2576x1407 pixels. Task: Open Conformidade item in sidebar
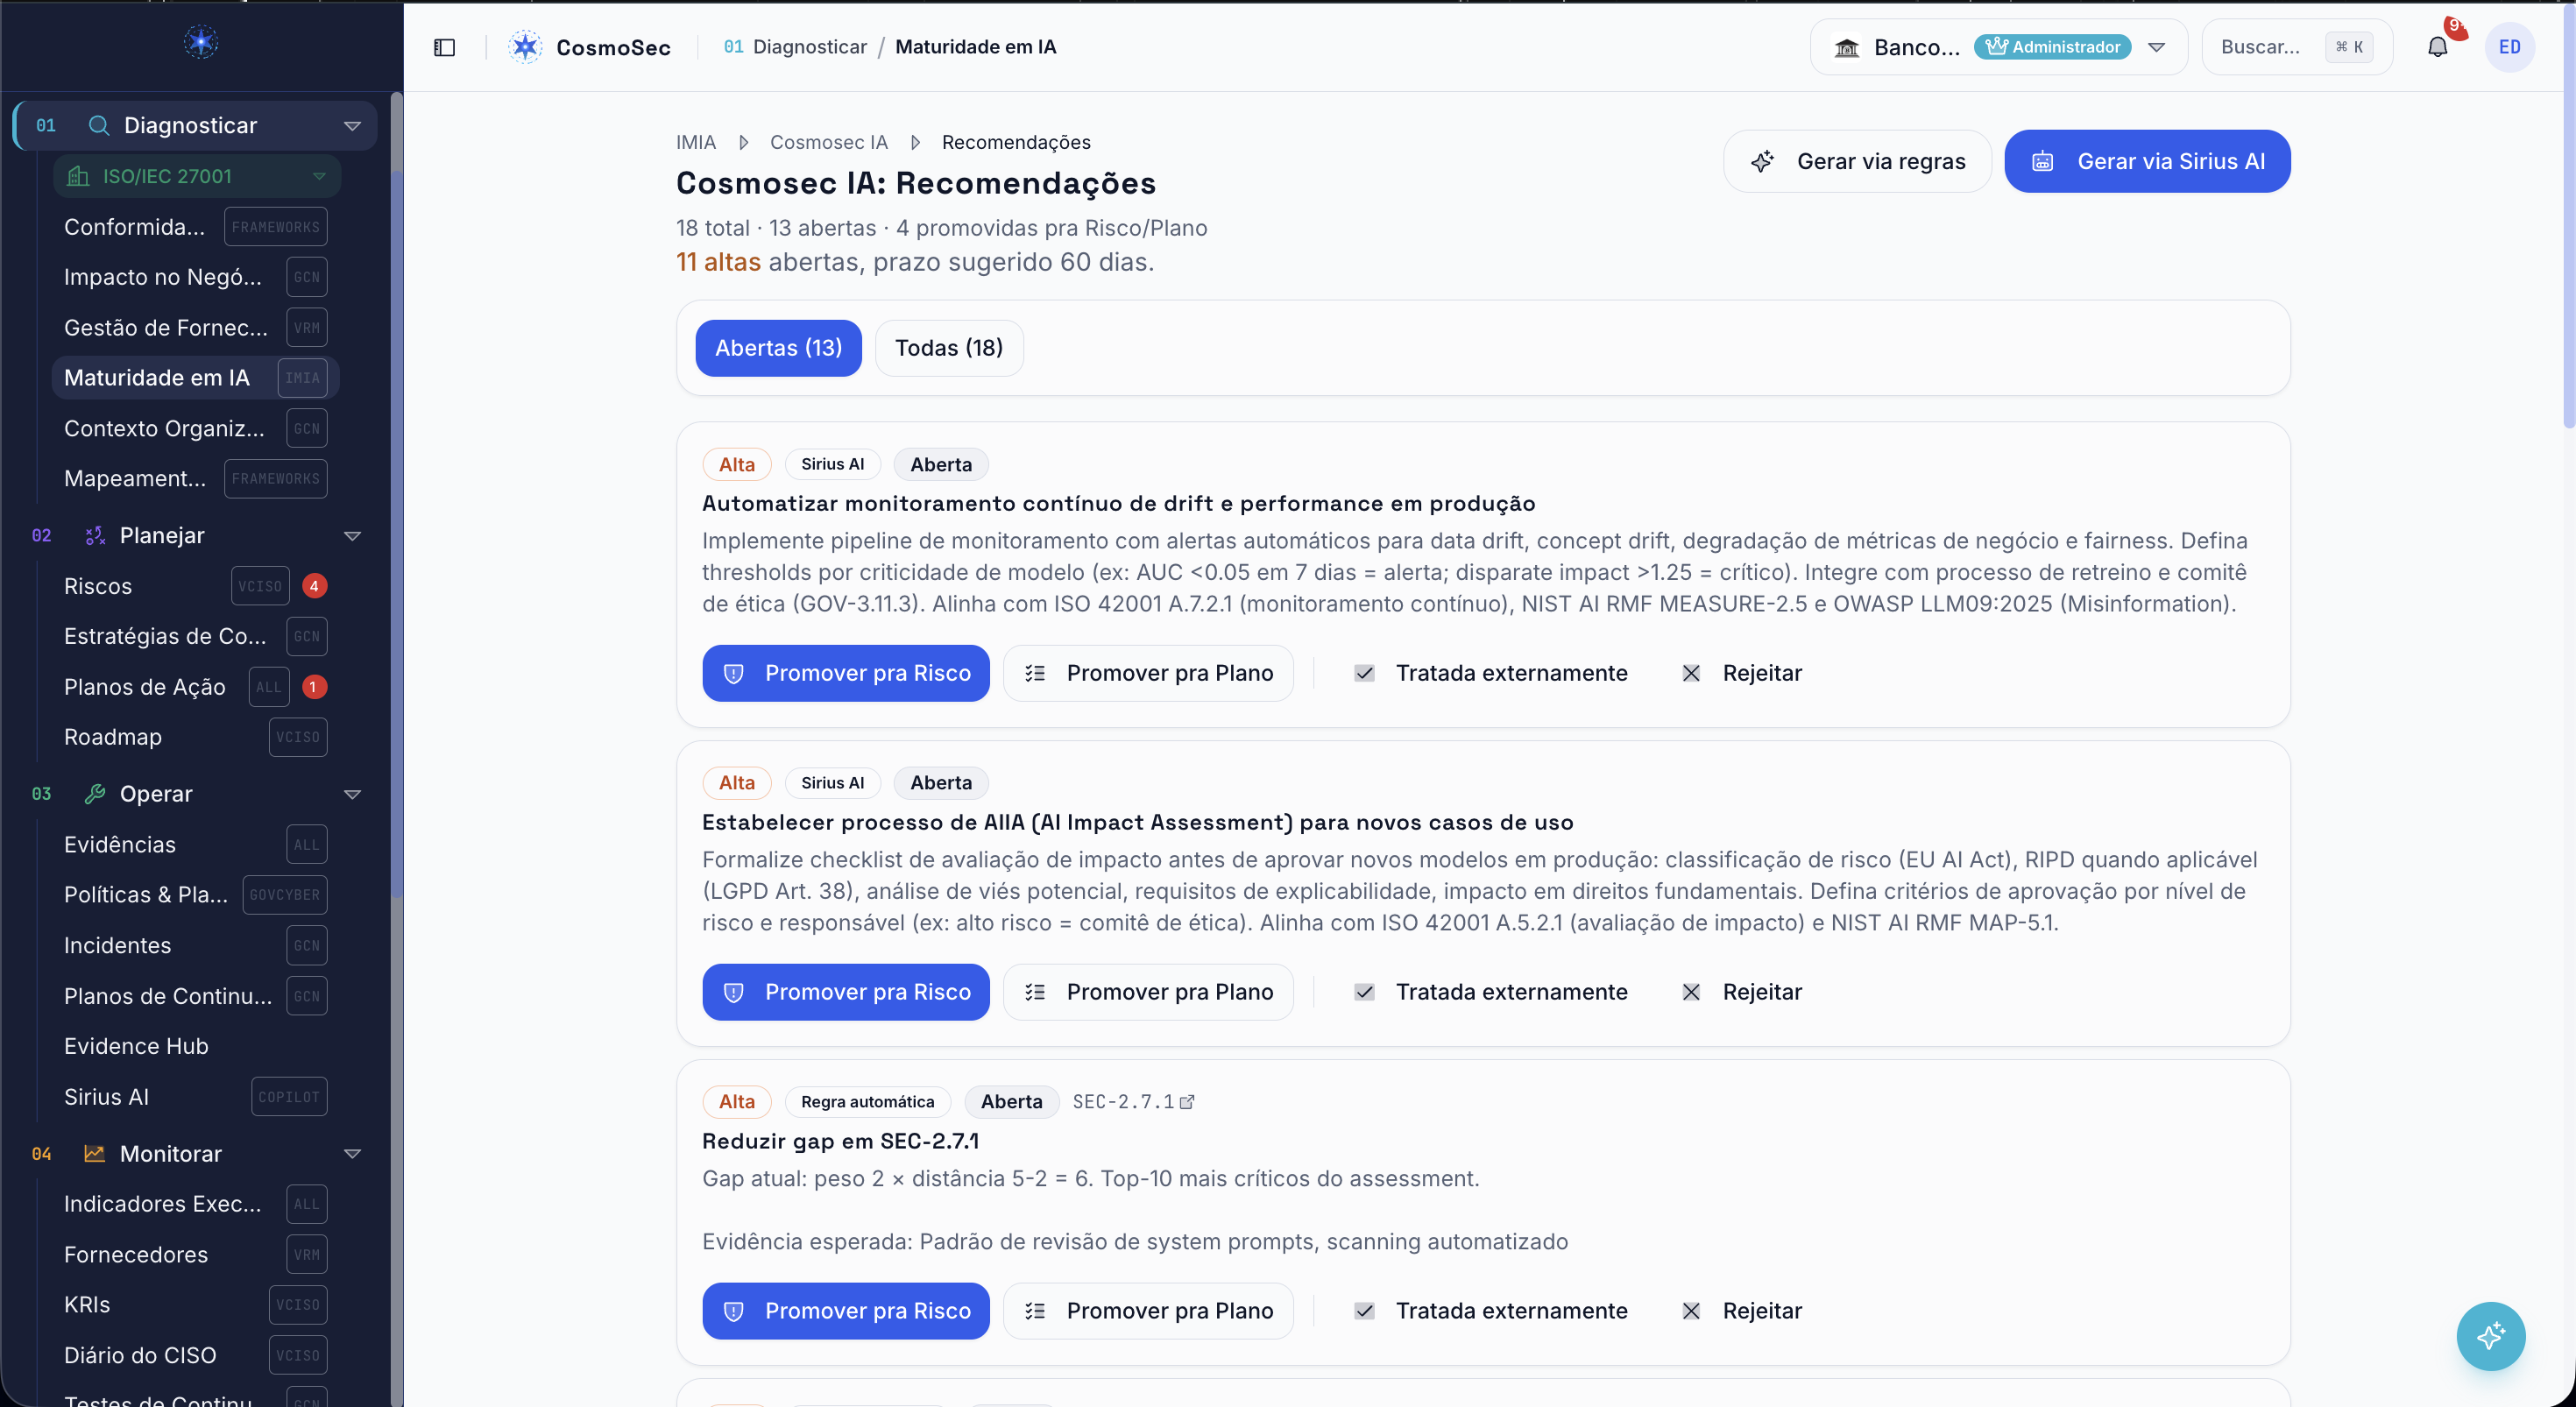point(195,227)
